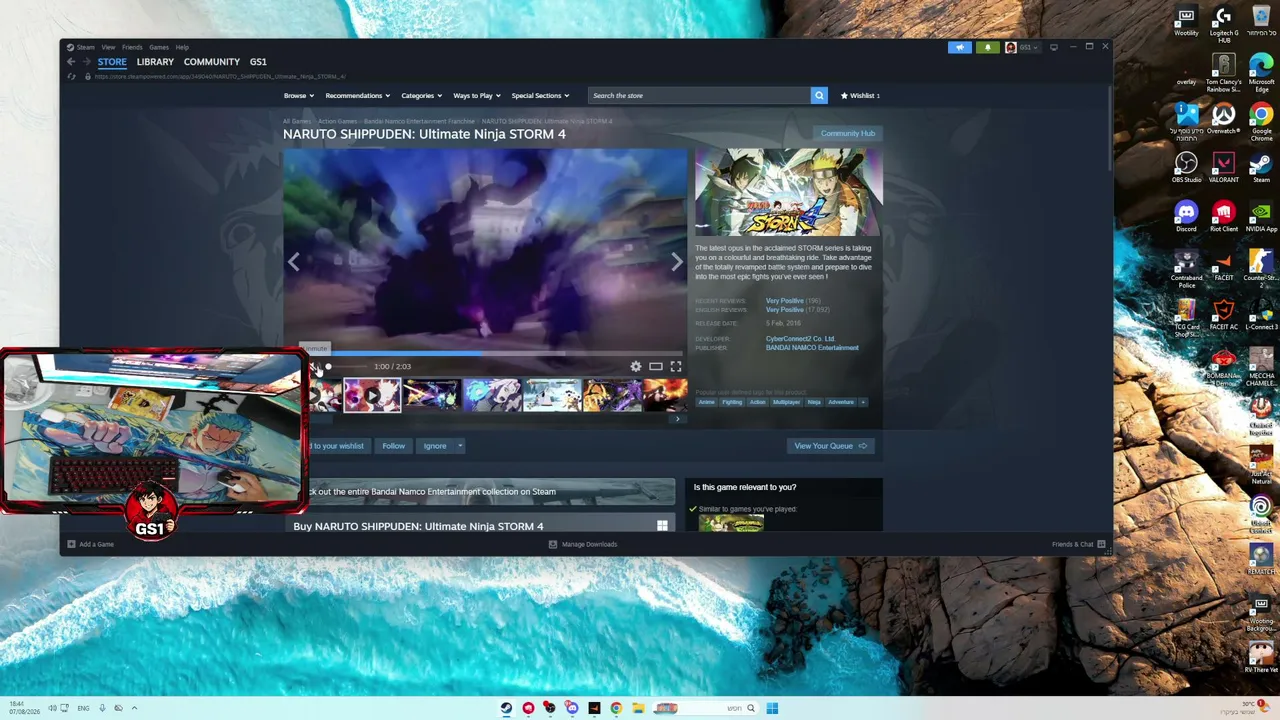The width and height of the screenshot is (1280, 720).
Task: Open the Wishlist
Action: coord(860,96)
